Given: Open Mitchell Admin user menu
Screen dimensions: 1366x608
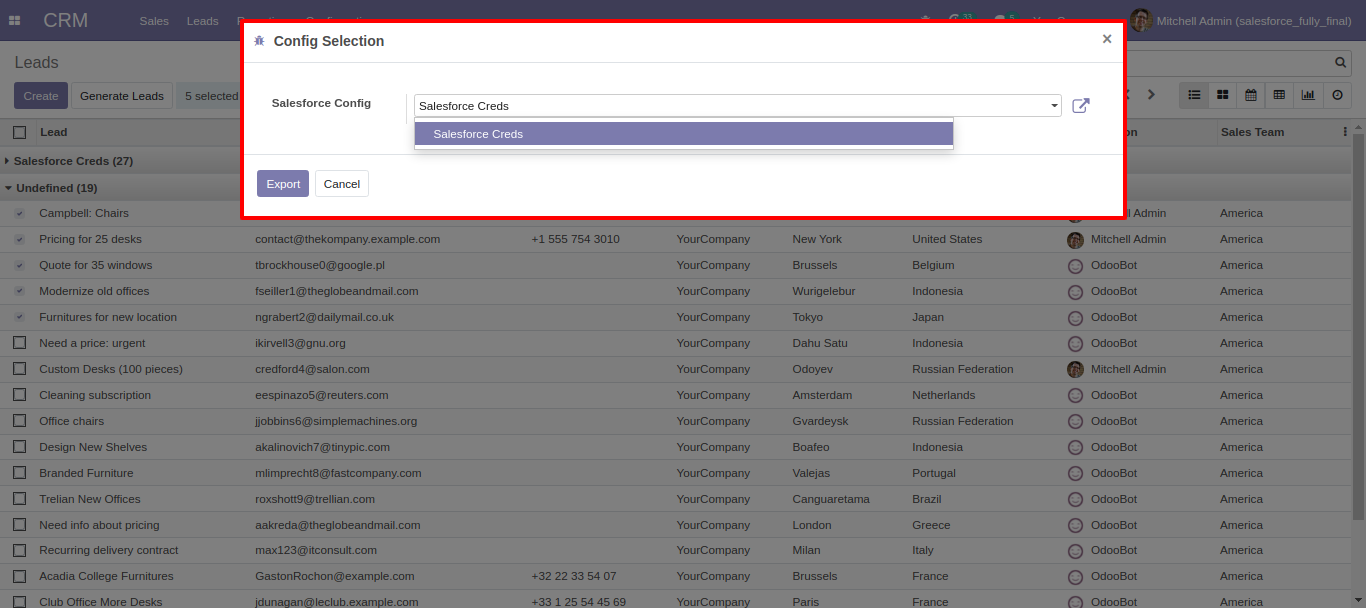Looking at the screenshot, I should 1241,21.
